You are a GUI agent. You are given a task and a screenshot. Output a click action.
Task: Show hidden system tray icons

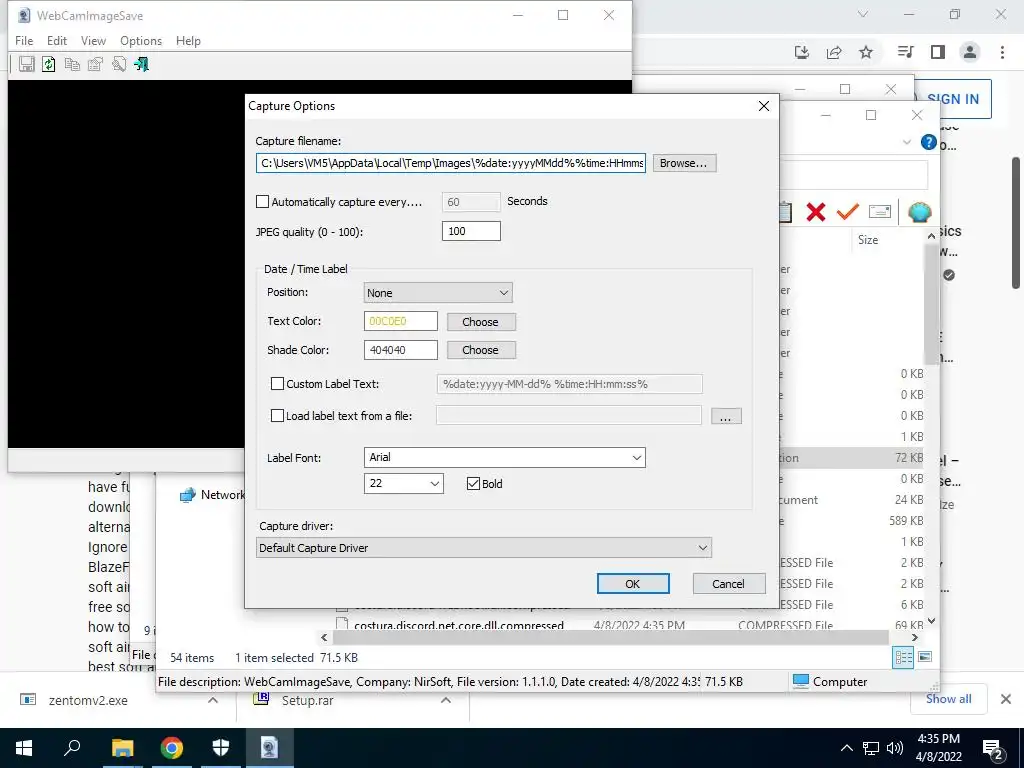pyautogui.click(x=846, y=748)
